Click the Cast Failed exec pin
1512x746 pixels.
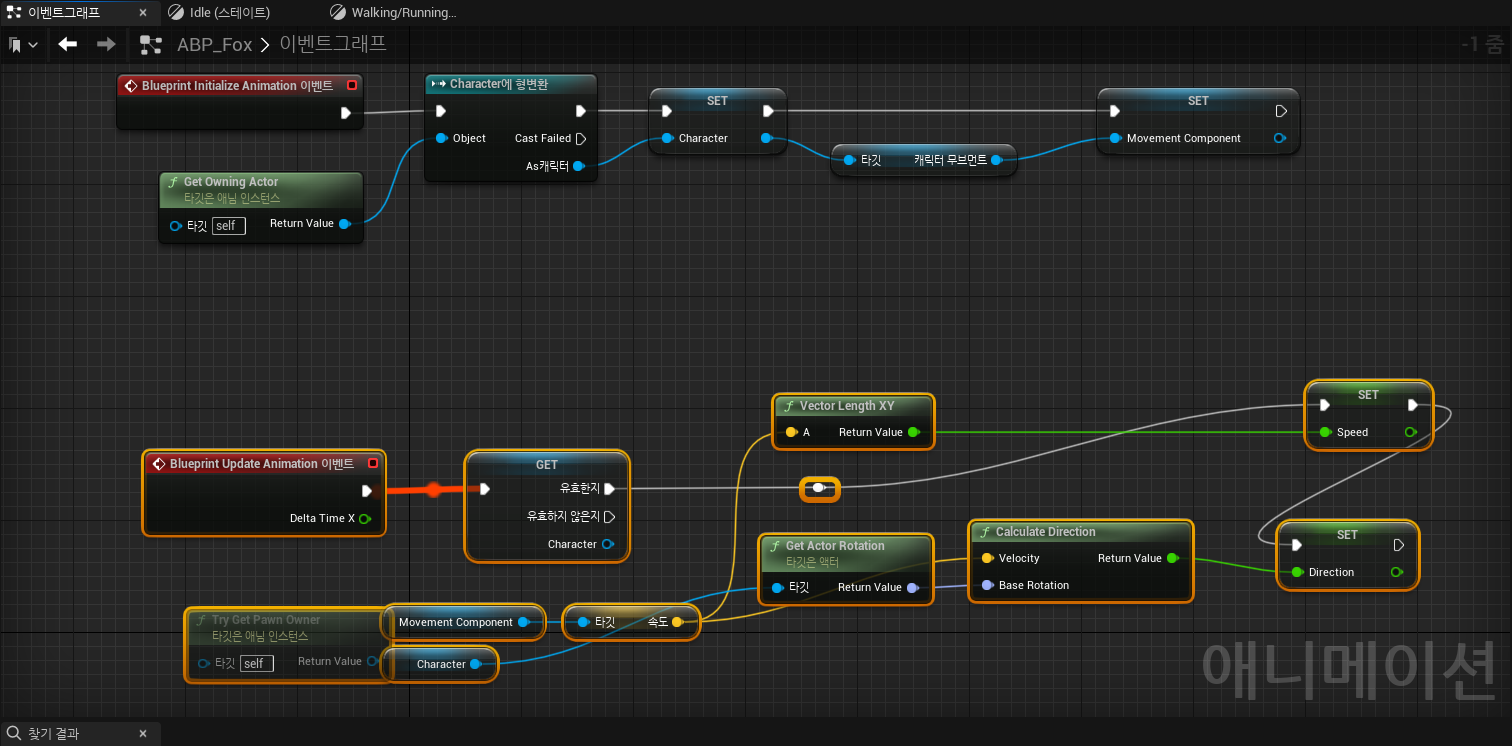(x=581, y=138)
